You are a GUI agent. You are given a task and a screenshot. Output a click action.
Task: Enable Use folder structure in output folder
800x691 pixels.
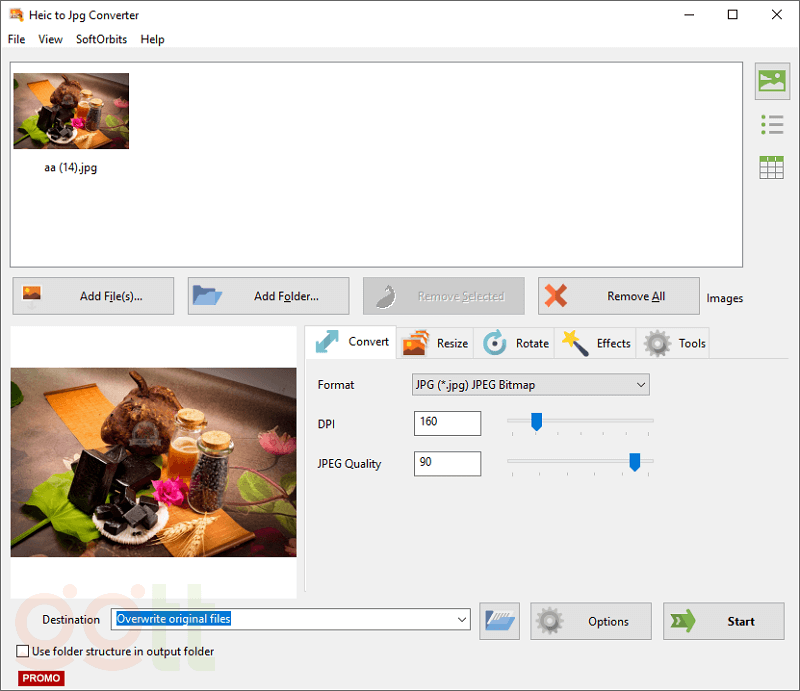coord(23,652)
